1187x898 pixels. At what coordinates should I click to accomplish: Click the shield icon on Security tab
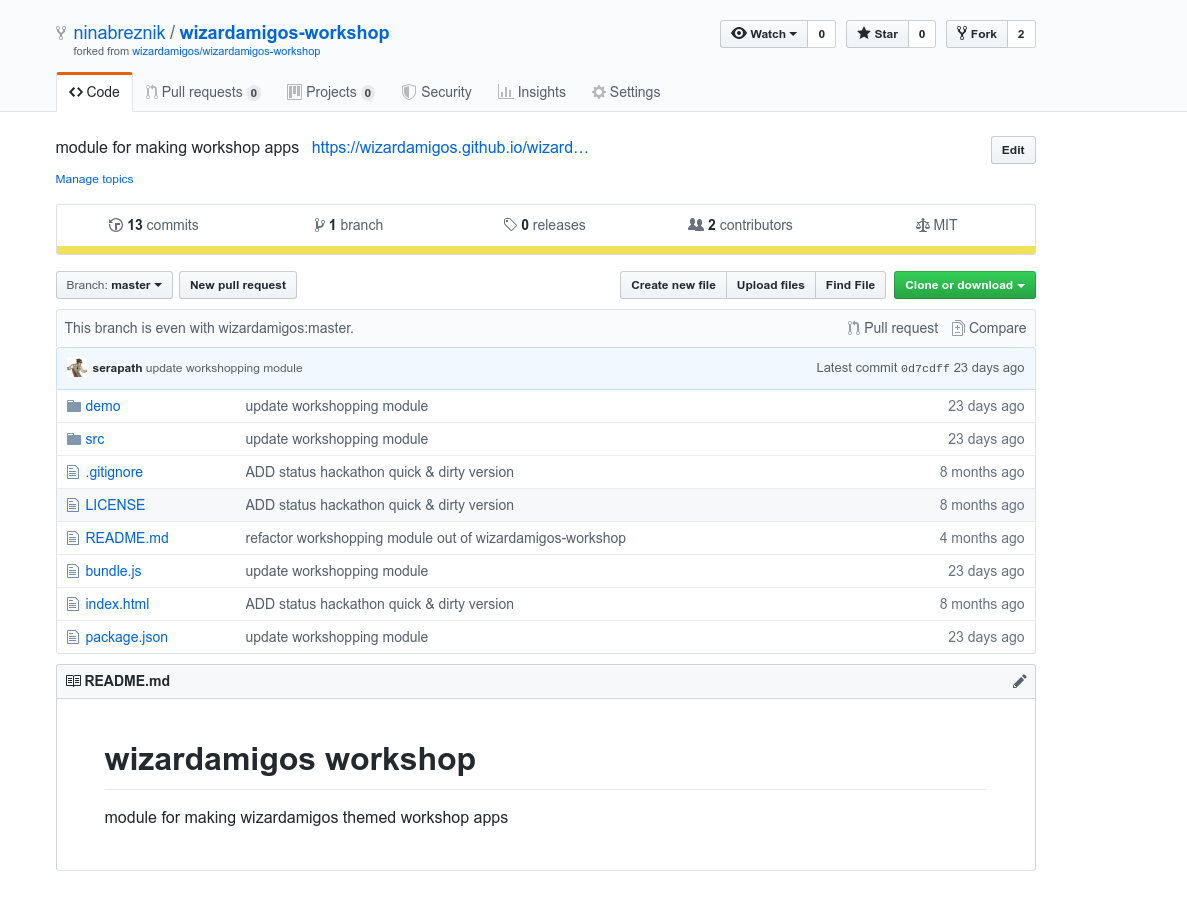click(x=409, y=92)
